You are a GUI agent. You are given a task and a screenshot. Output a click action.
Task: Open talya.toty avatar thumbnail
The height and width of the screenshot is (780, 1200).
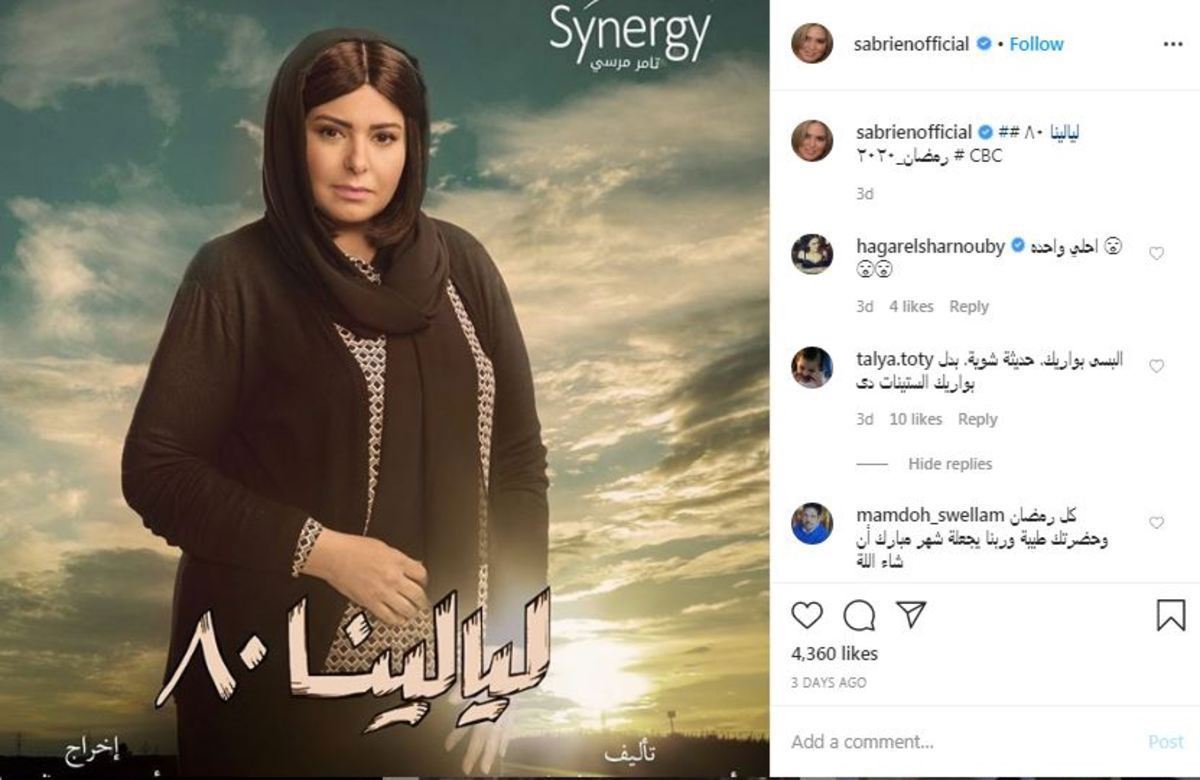[812, 367]
